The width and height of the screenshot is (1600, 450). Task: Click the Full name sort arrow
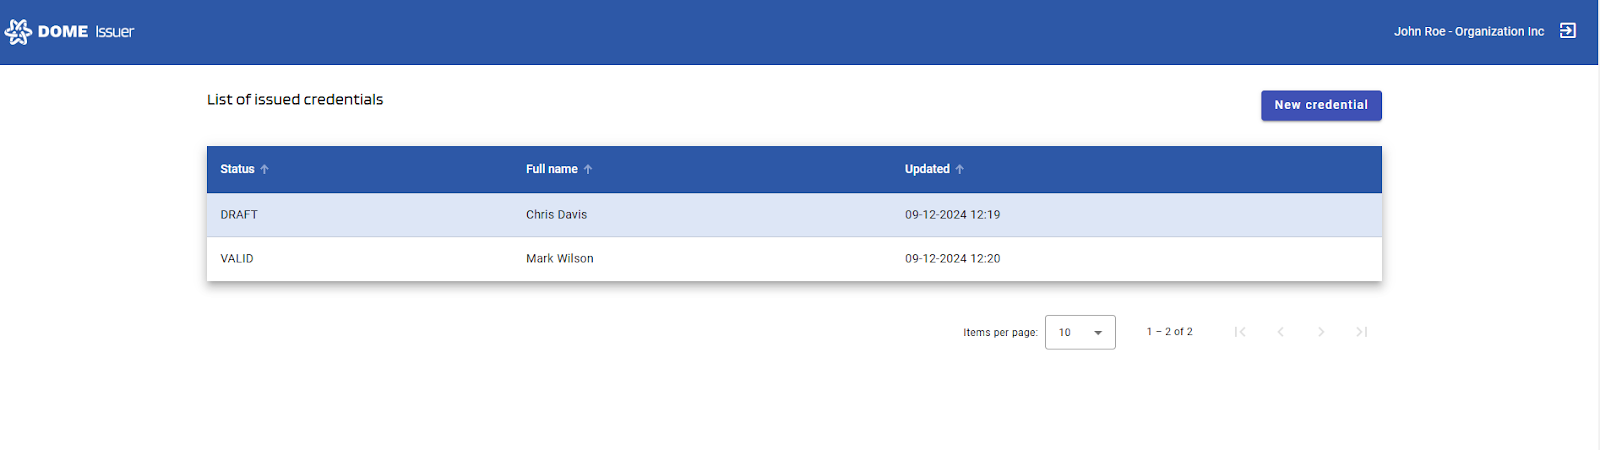click(588, 170)
